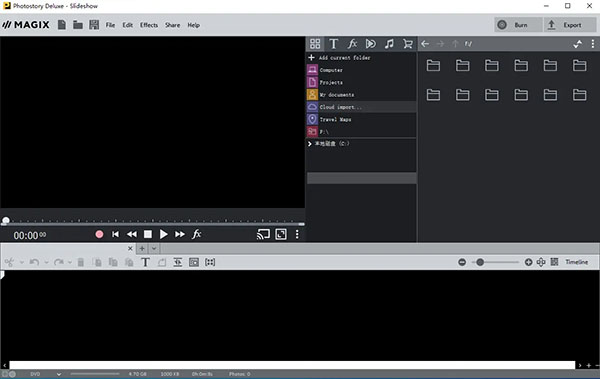Switch to the Import grid tab in media pool

(315, 44)
